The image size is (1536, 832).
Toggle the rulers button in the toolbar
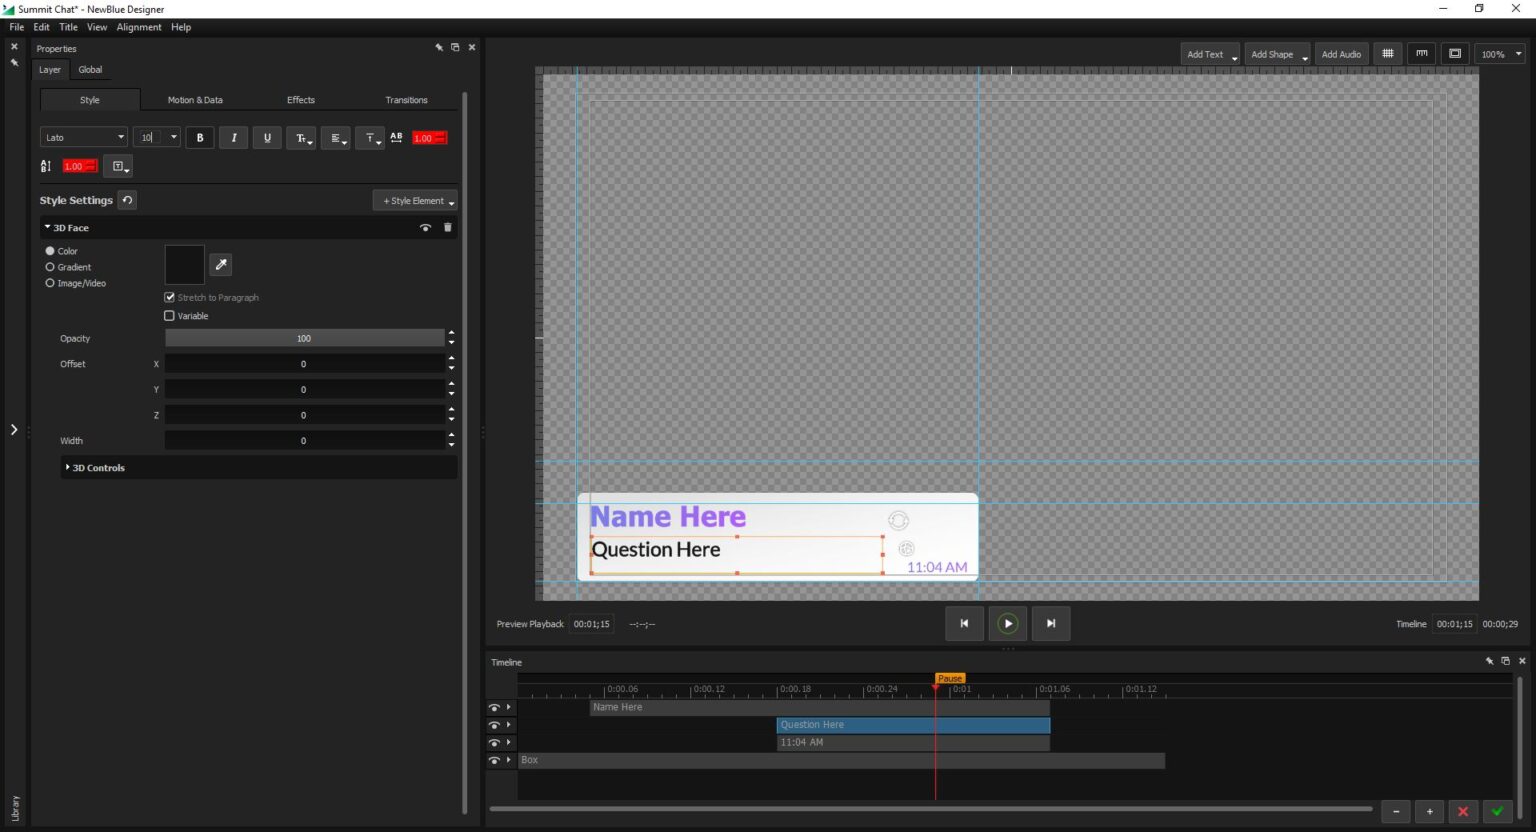pyautogui.click(x=1421, y=54)
